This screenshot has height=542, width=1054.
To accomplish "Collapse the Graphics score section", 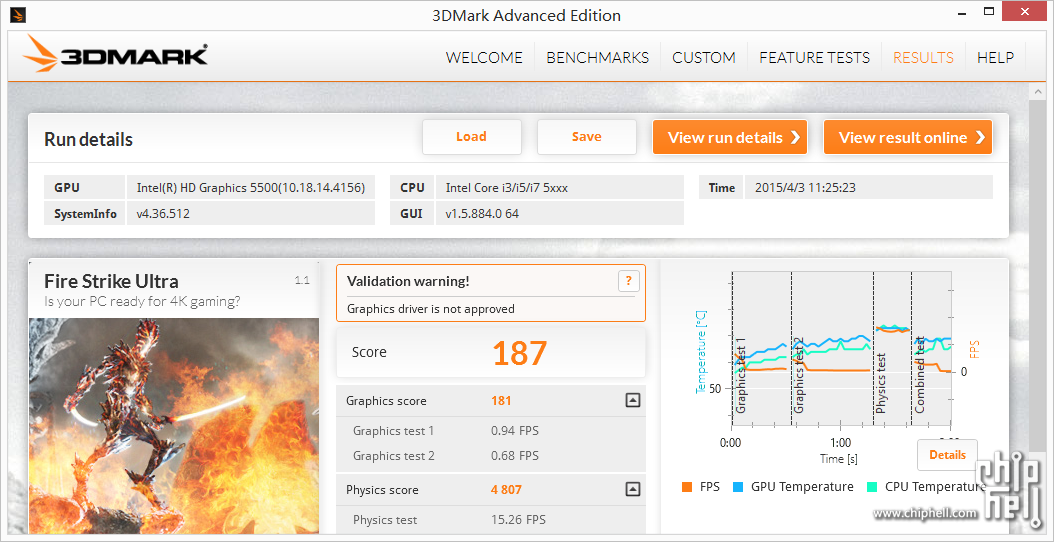I will tap(632, 401).
